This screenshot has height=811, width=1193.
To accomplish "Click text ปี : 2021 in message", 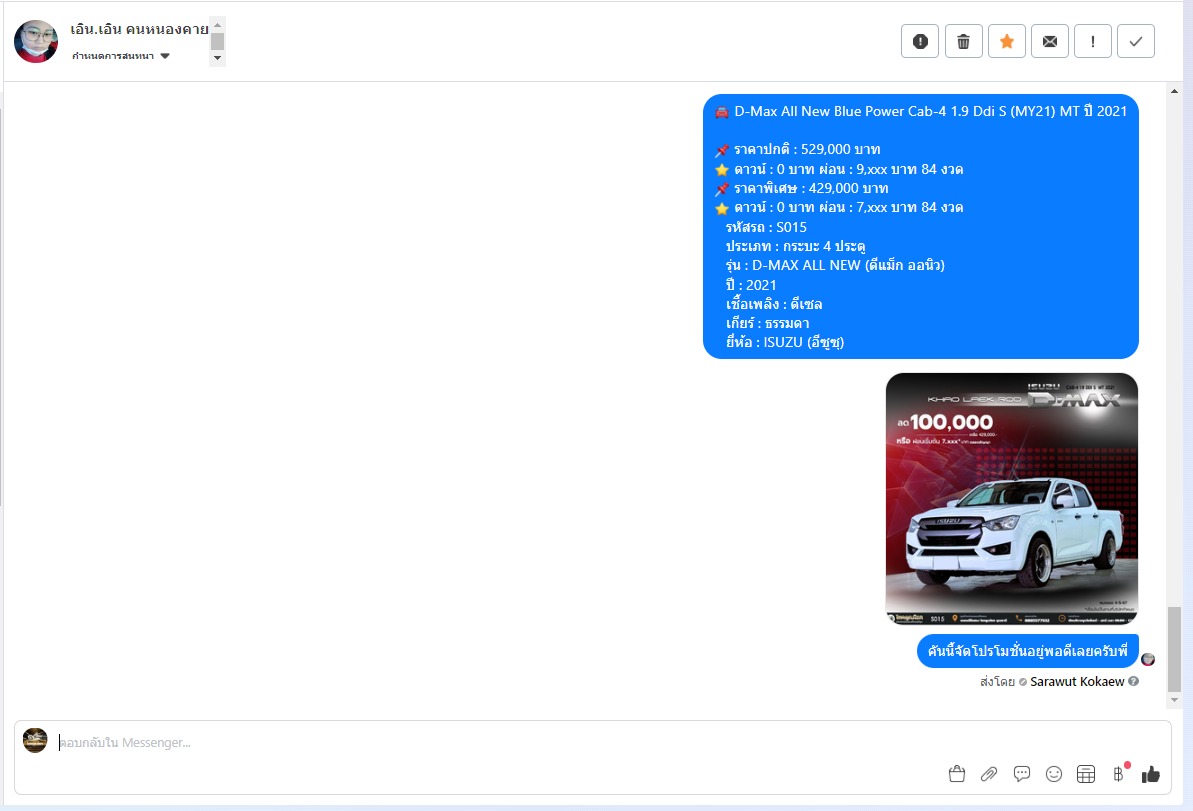I will [751, 285].
